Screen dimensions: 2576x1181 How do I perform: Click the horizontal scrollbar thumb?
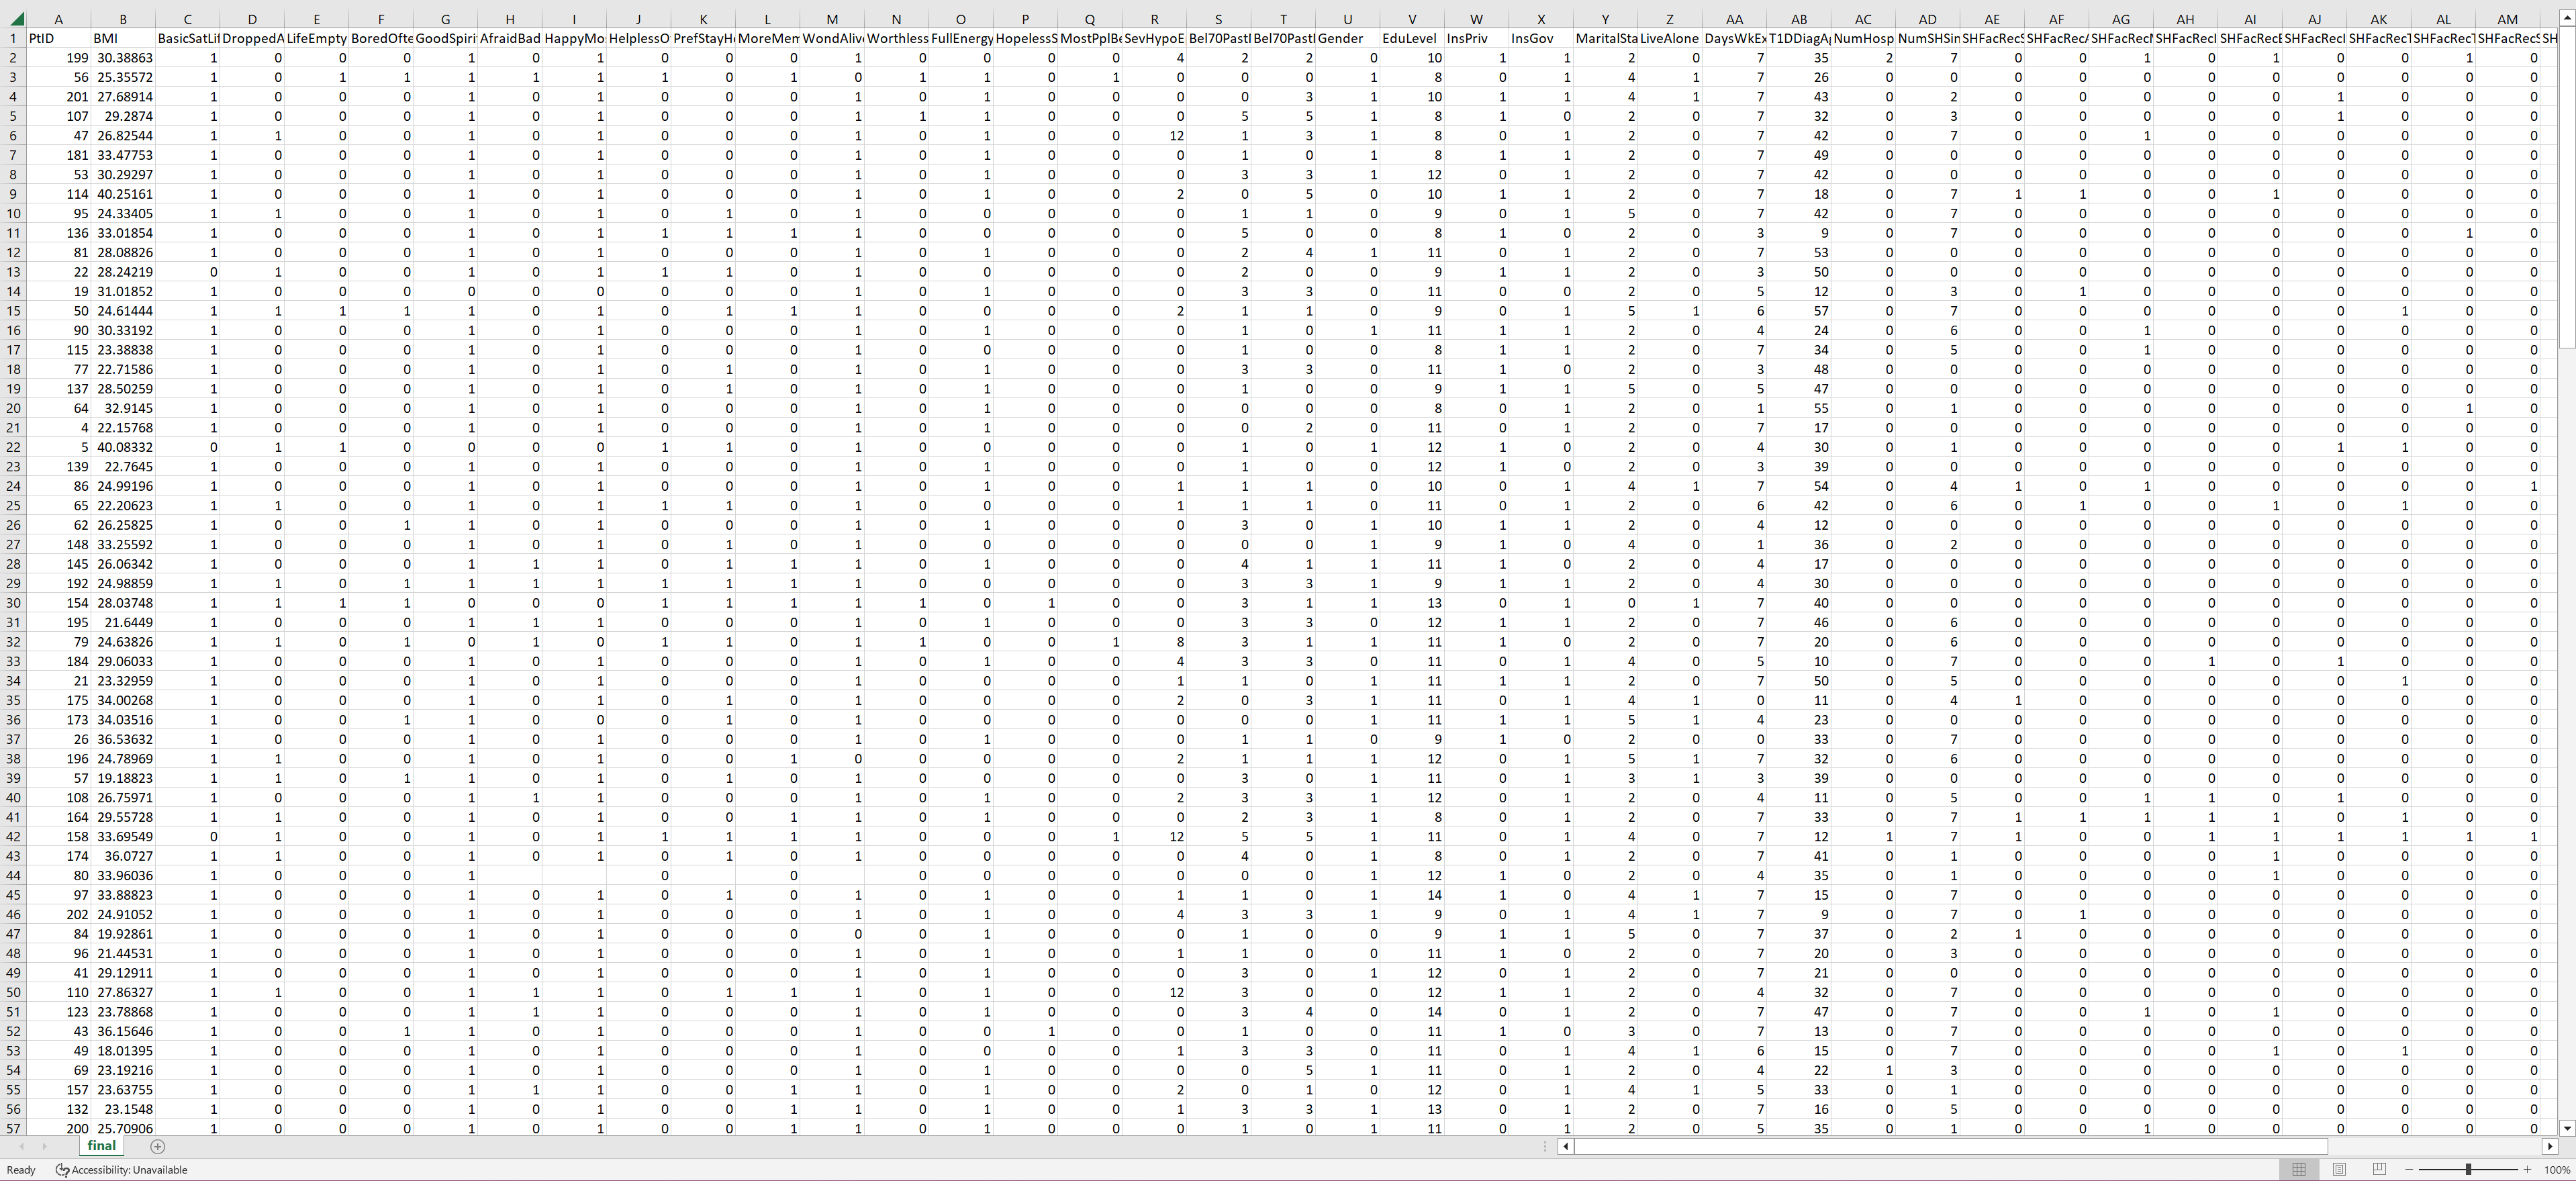coord(1950,1146)
